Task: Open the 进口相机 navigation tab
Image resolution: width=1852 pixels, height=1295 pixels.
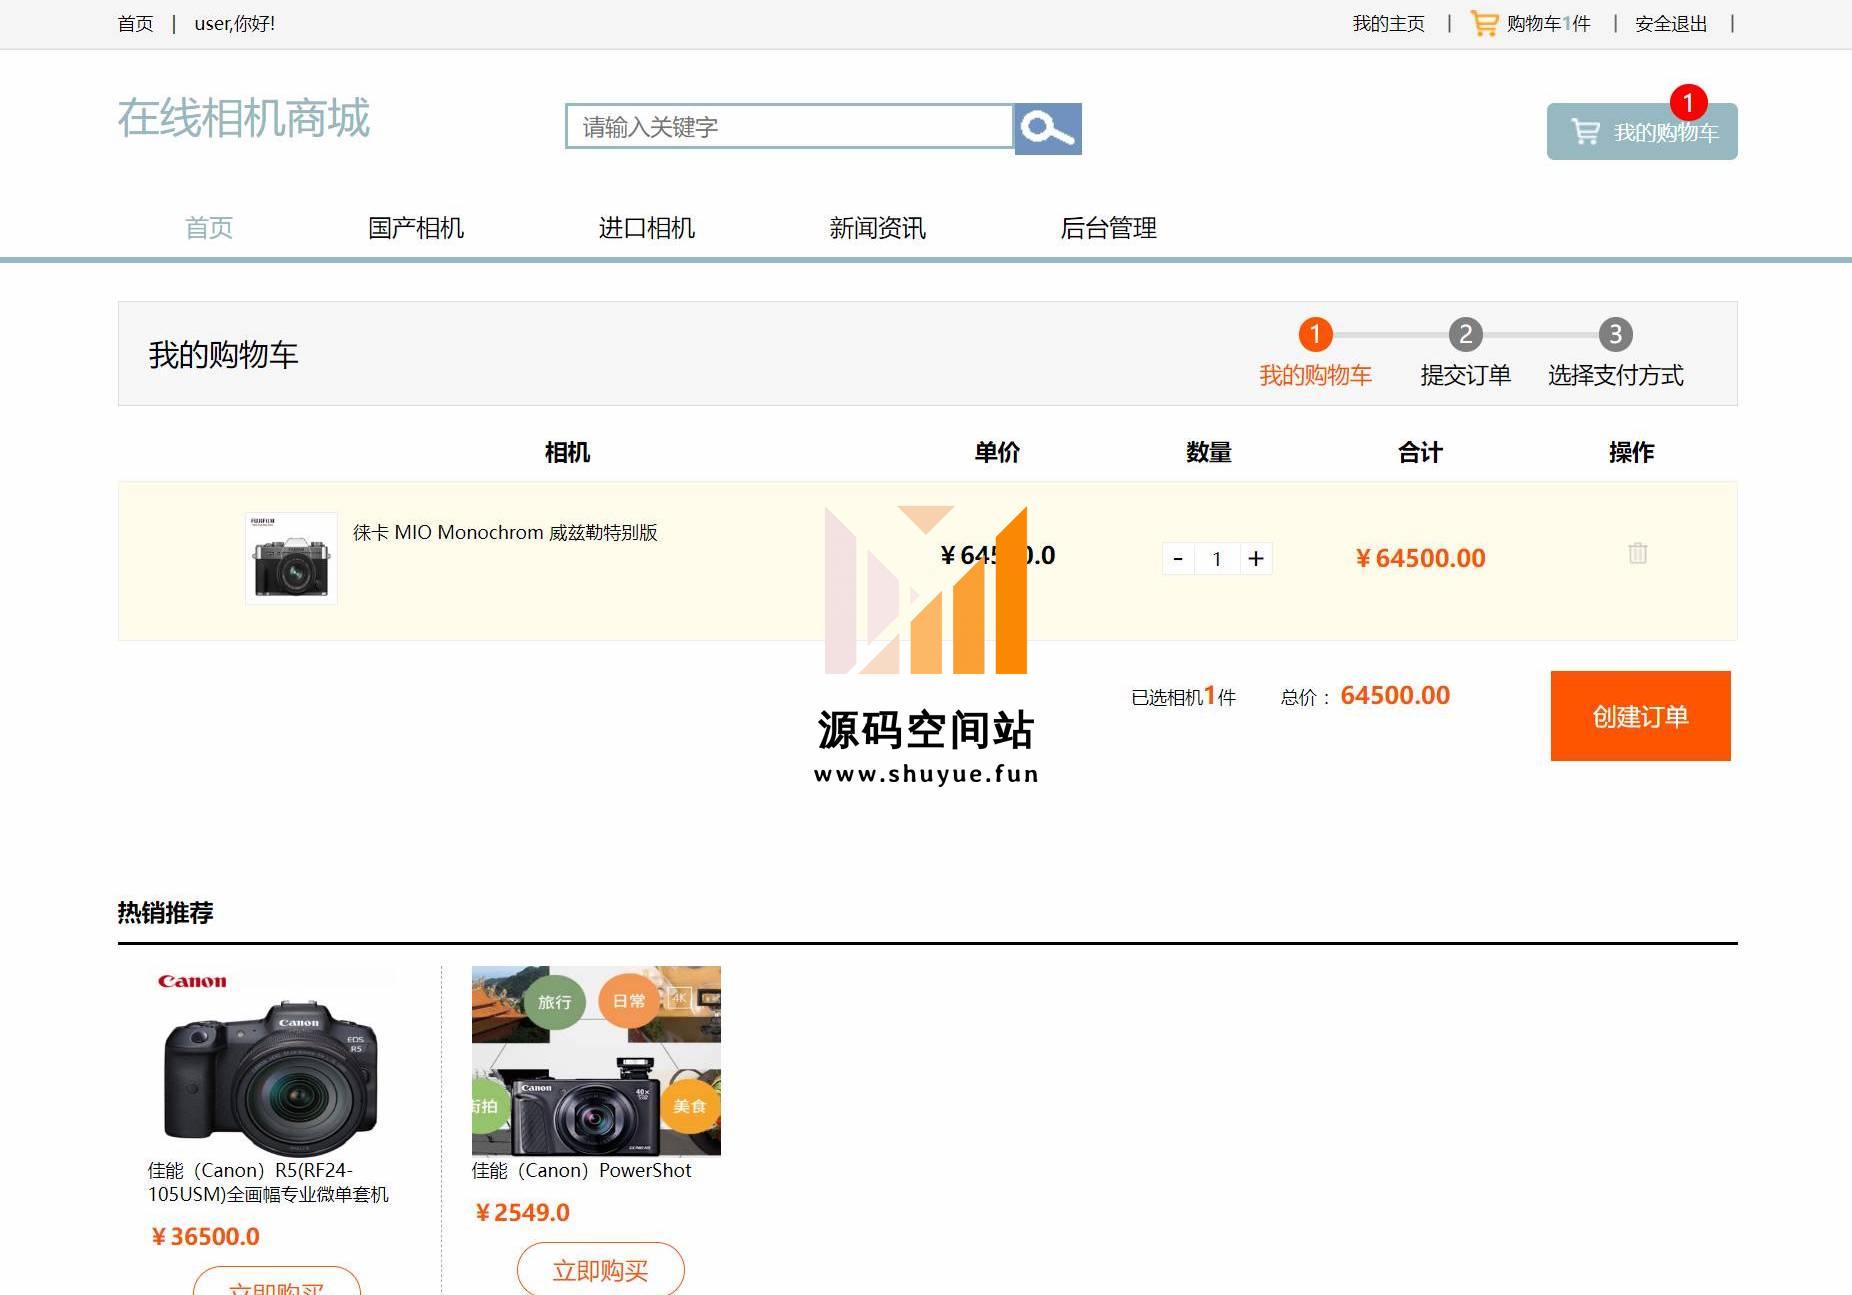Action: (646, 228)
